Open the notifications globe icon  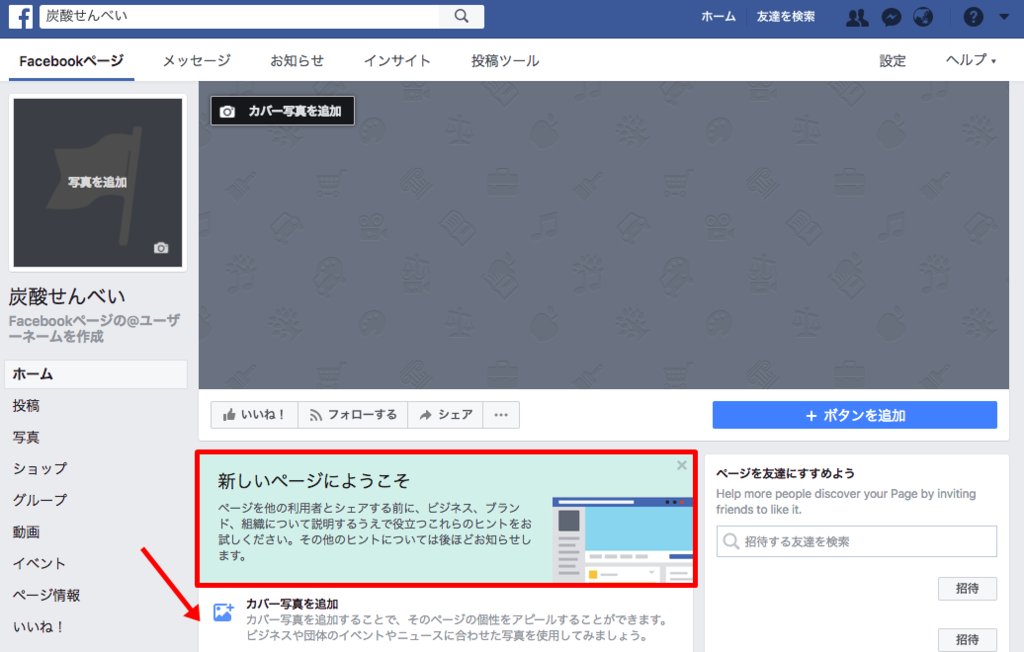pos(923,17)
